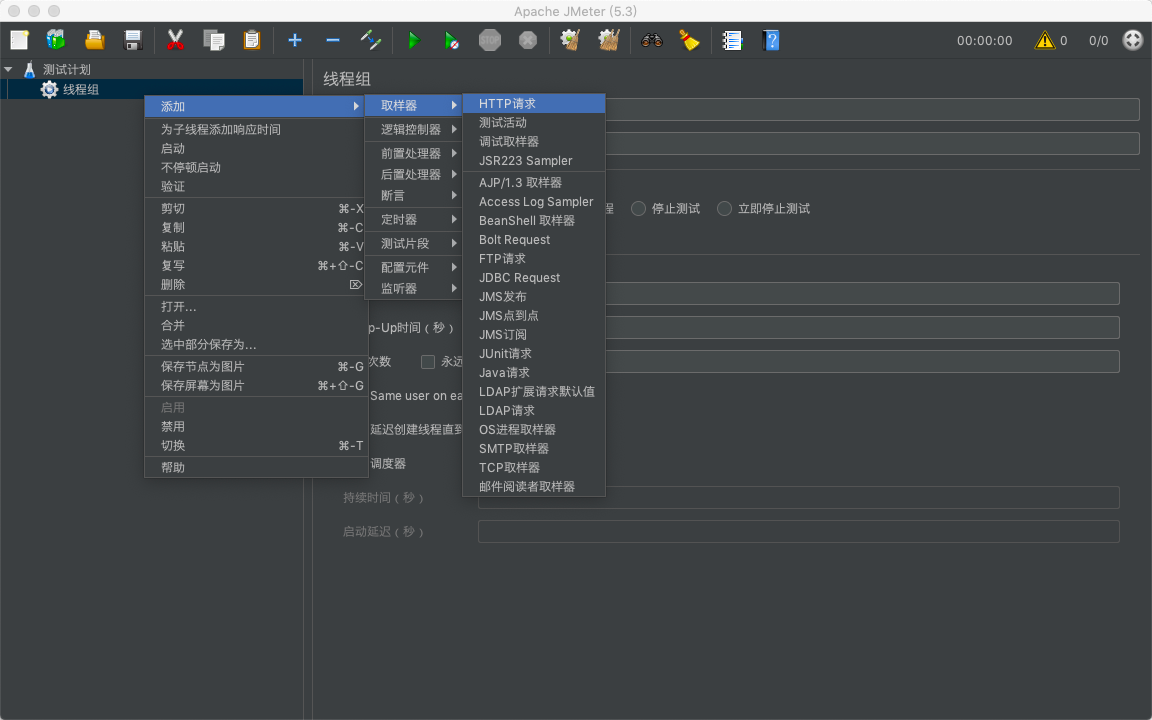The width and height of the screenshot is (1152, 720).
Task: Click 不停顿启动 in context menu
Action: pyautogui.click(x=255, y=168)
